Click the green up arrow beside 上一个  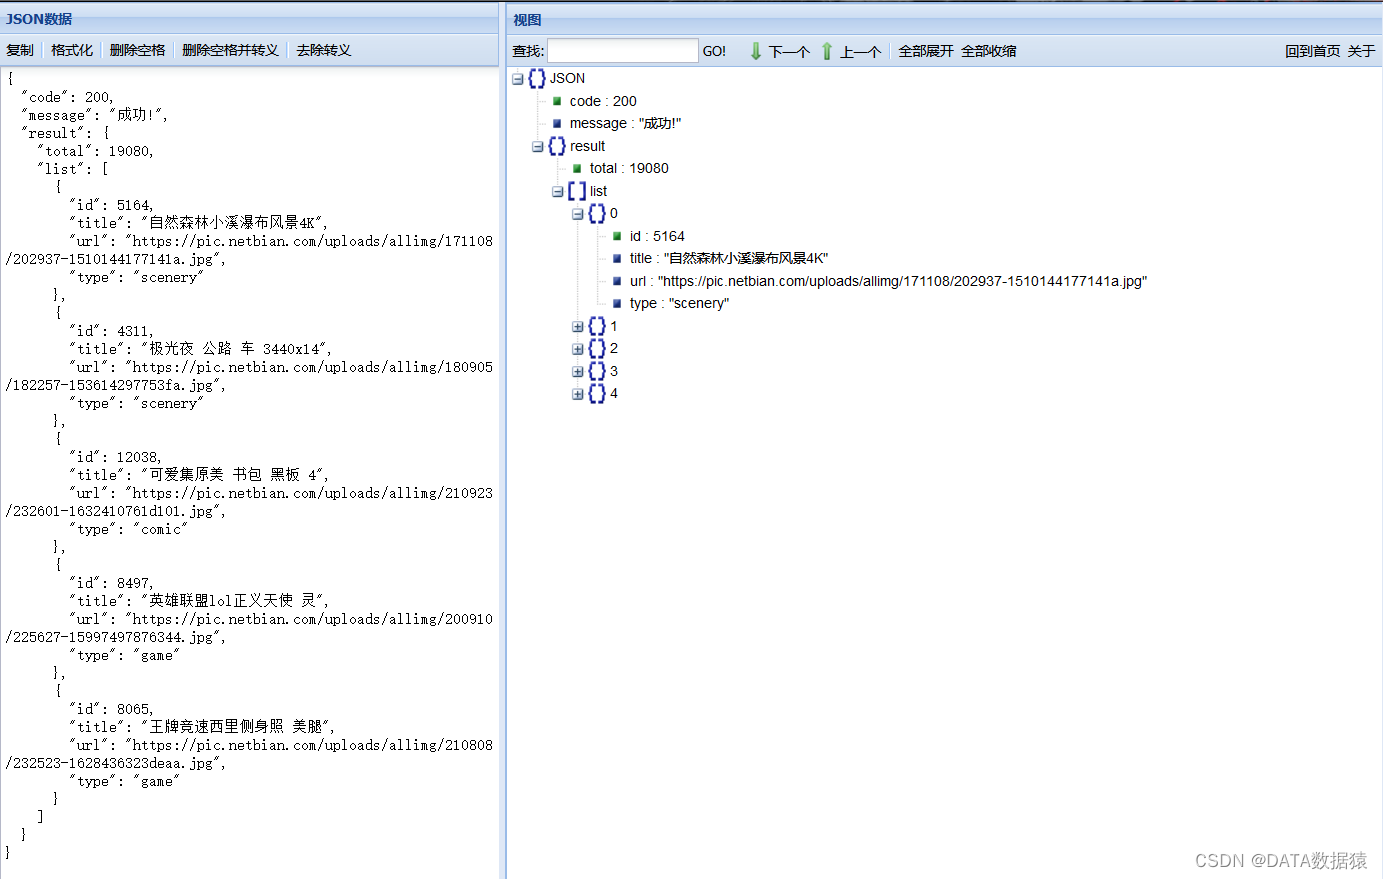click(826, 51)
